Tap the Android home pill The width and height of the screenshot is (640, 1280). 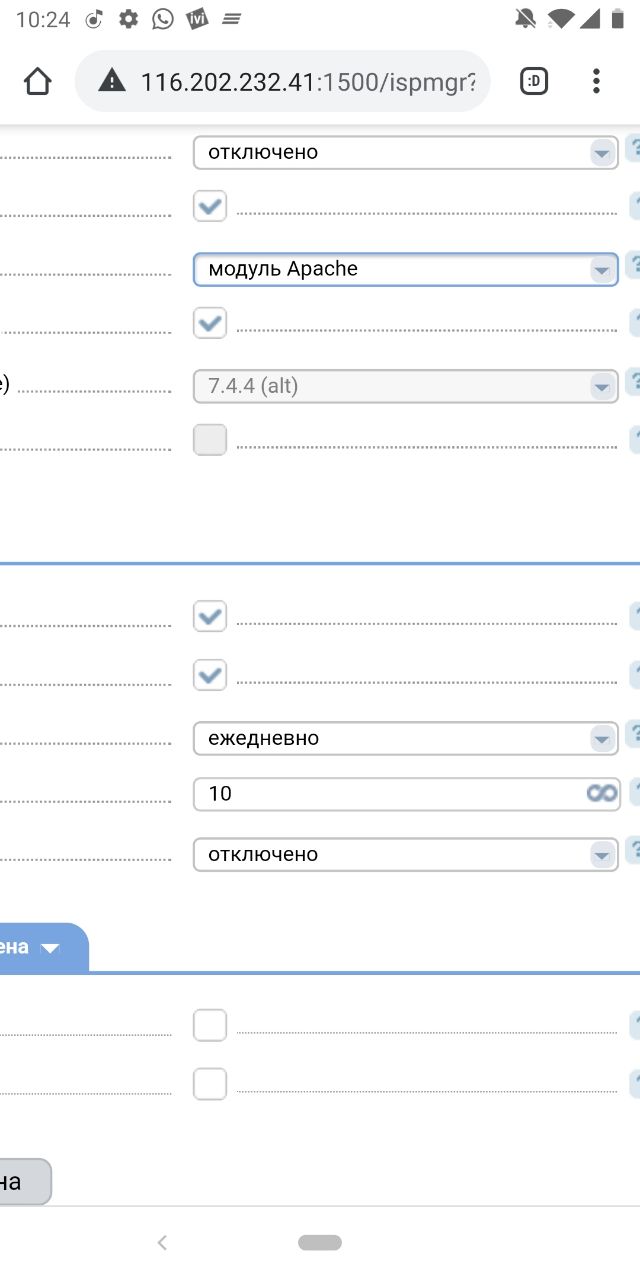point(320,1243)
